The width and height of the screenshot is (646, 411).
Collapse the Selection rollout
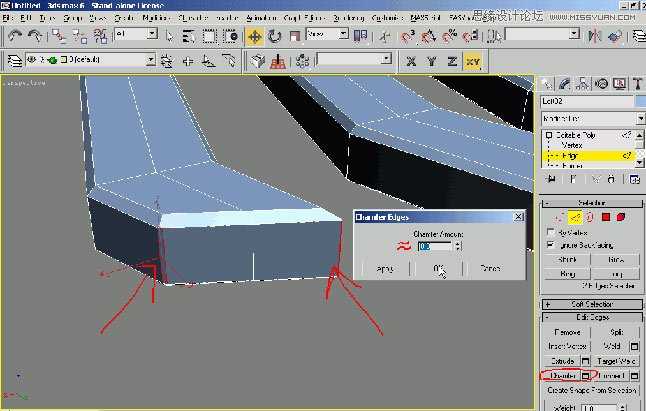pyautogui.click(x=592, y=203)
